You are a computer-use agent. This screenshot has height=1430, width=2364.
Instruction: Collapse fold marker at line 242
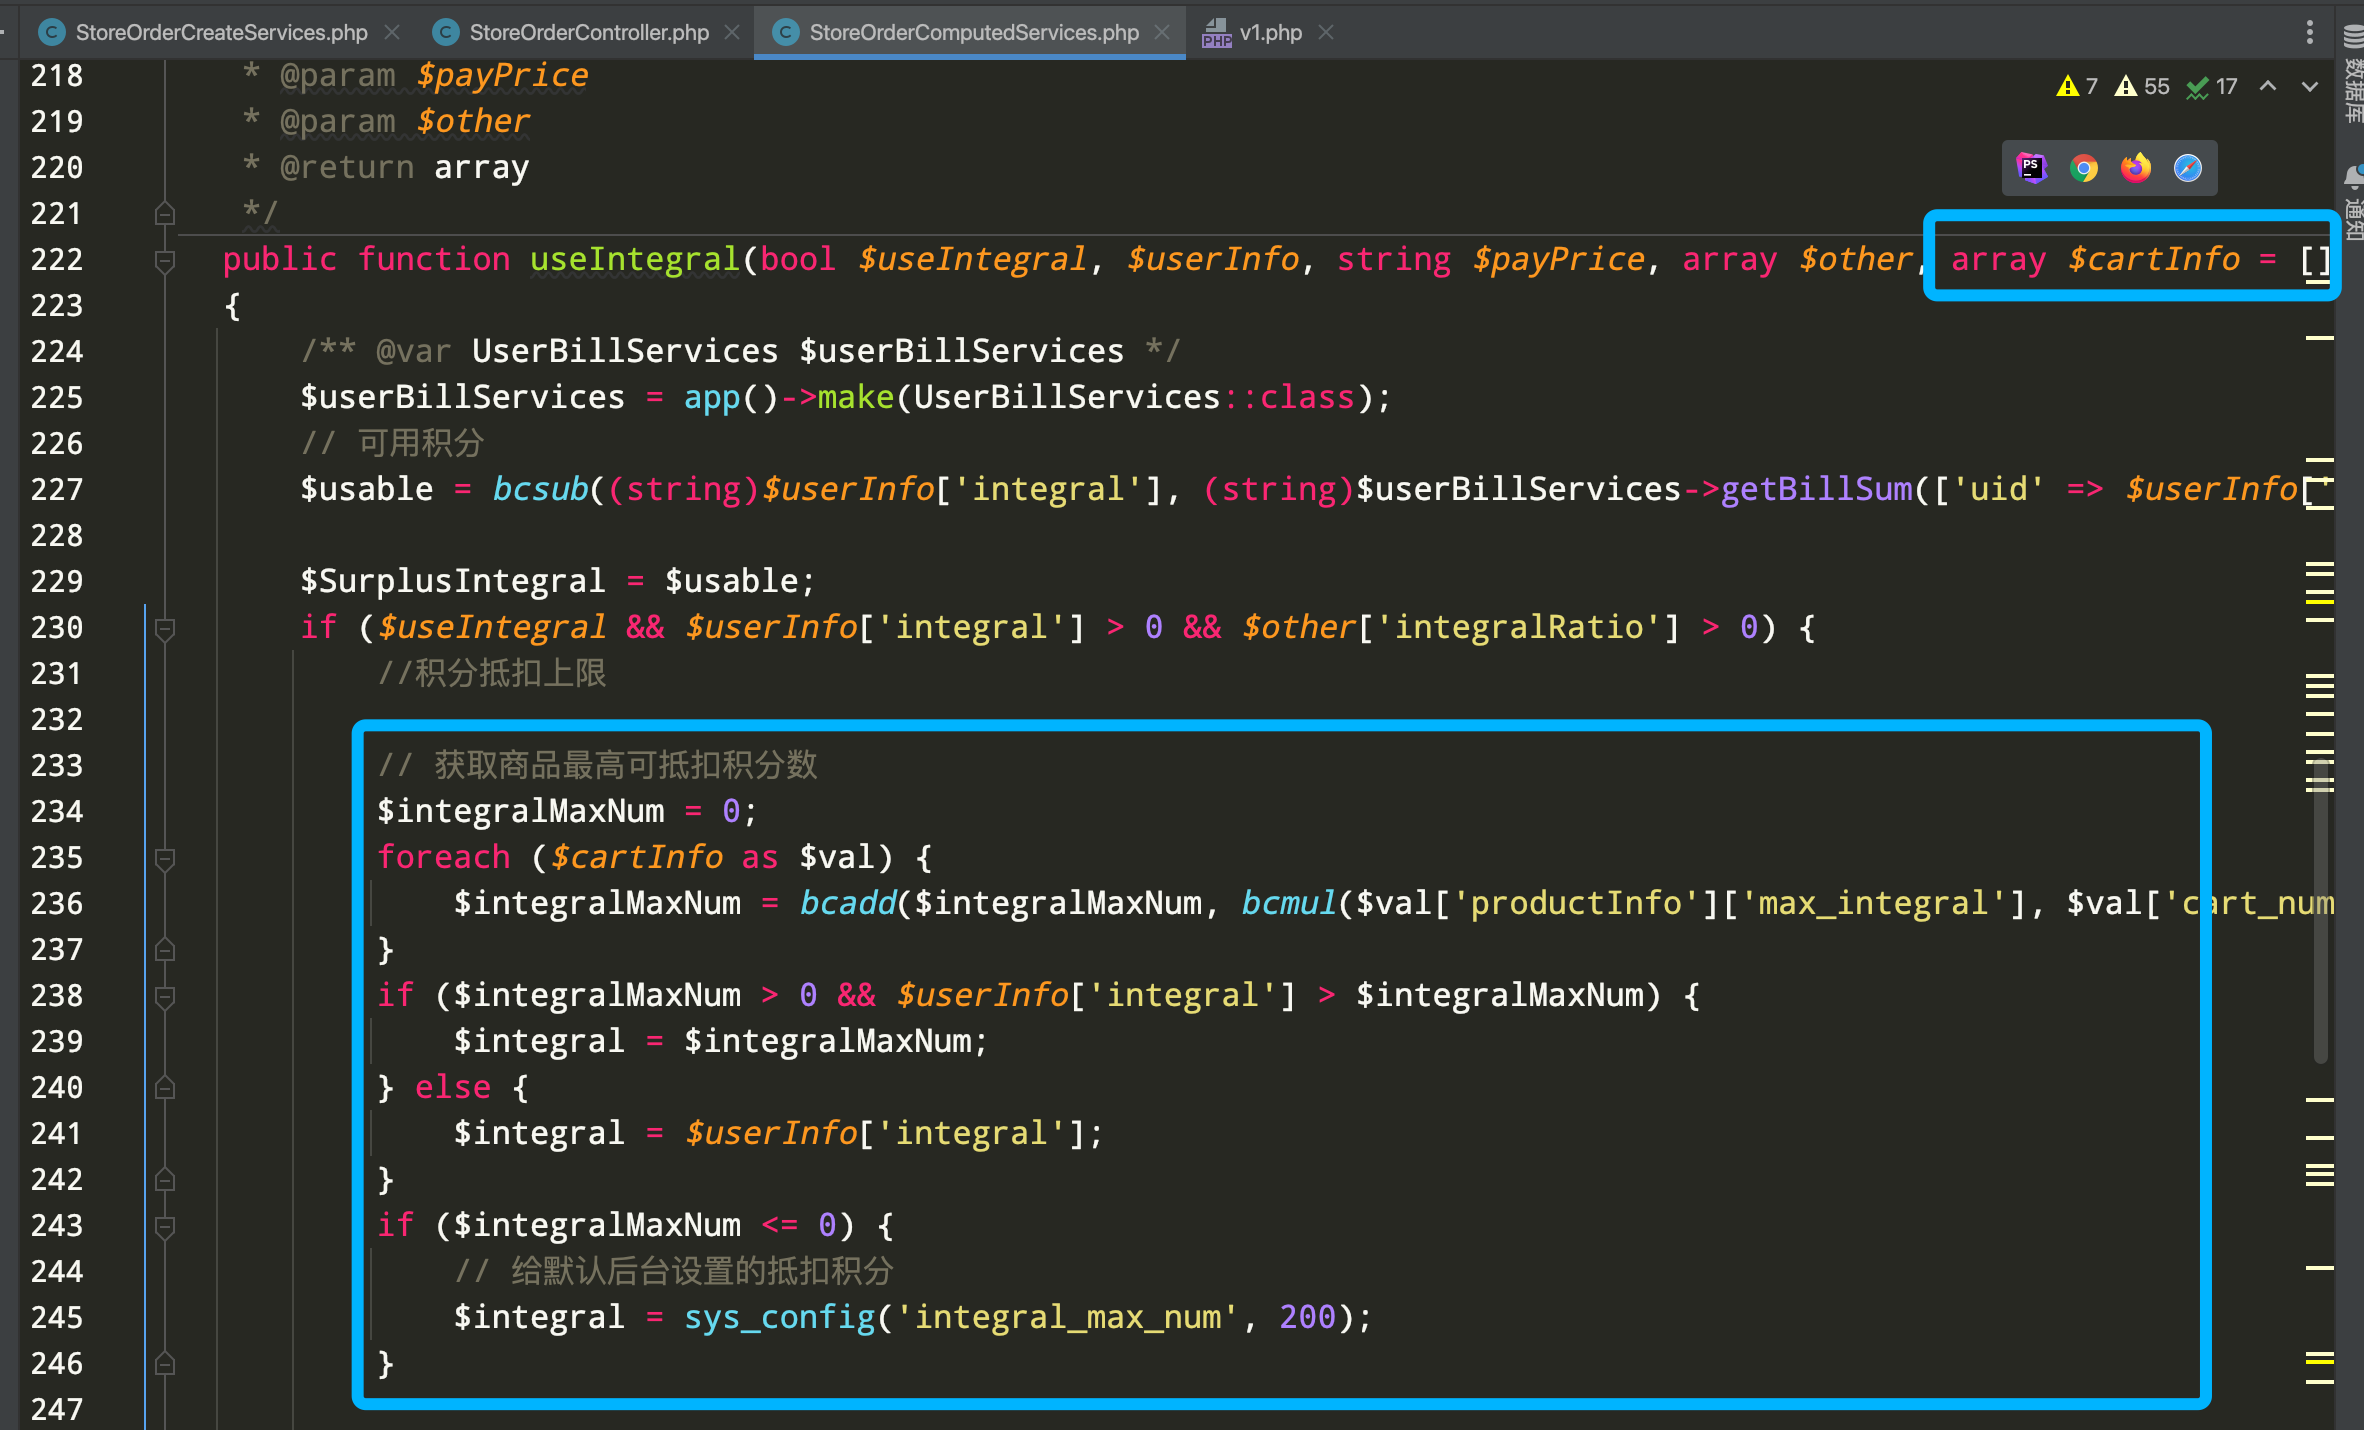(165, 1180)
